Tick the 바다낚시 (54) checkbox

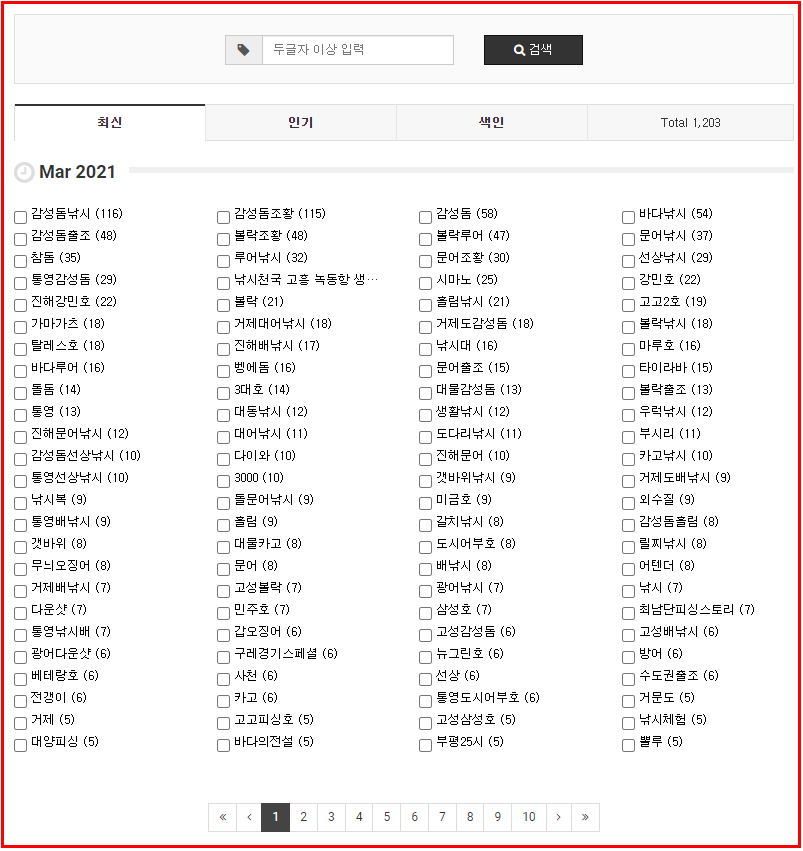coord(628,217)
